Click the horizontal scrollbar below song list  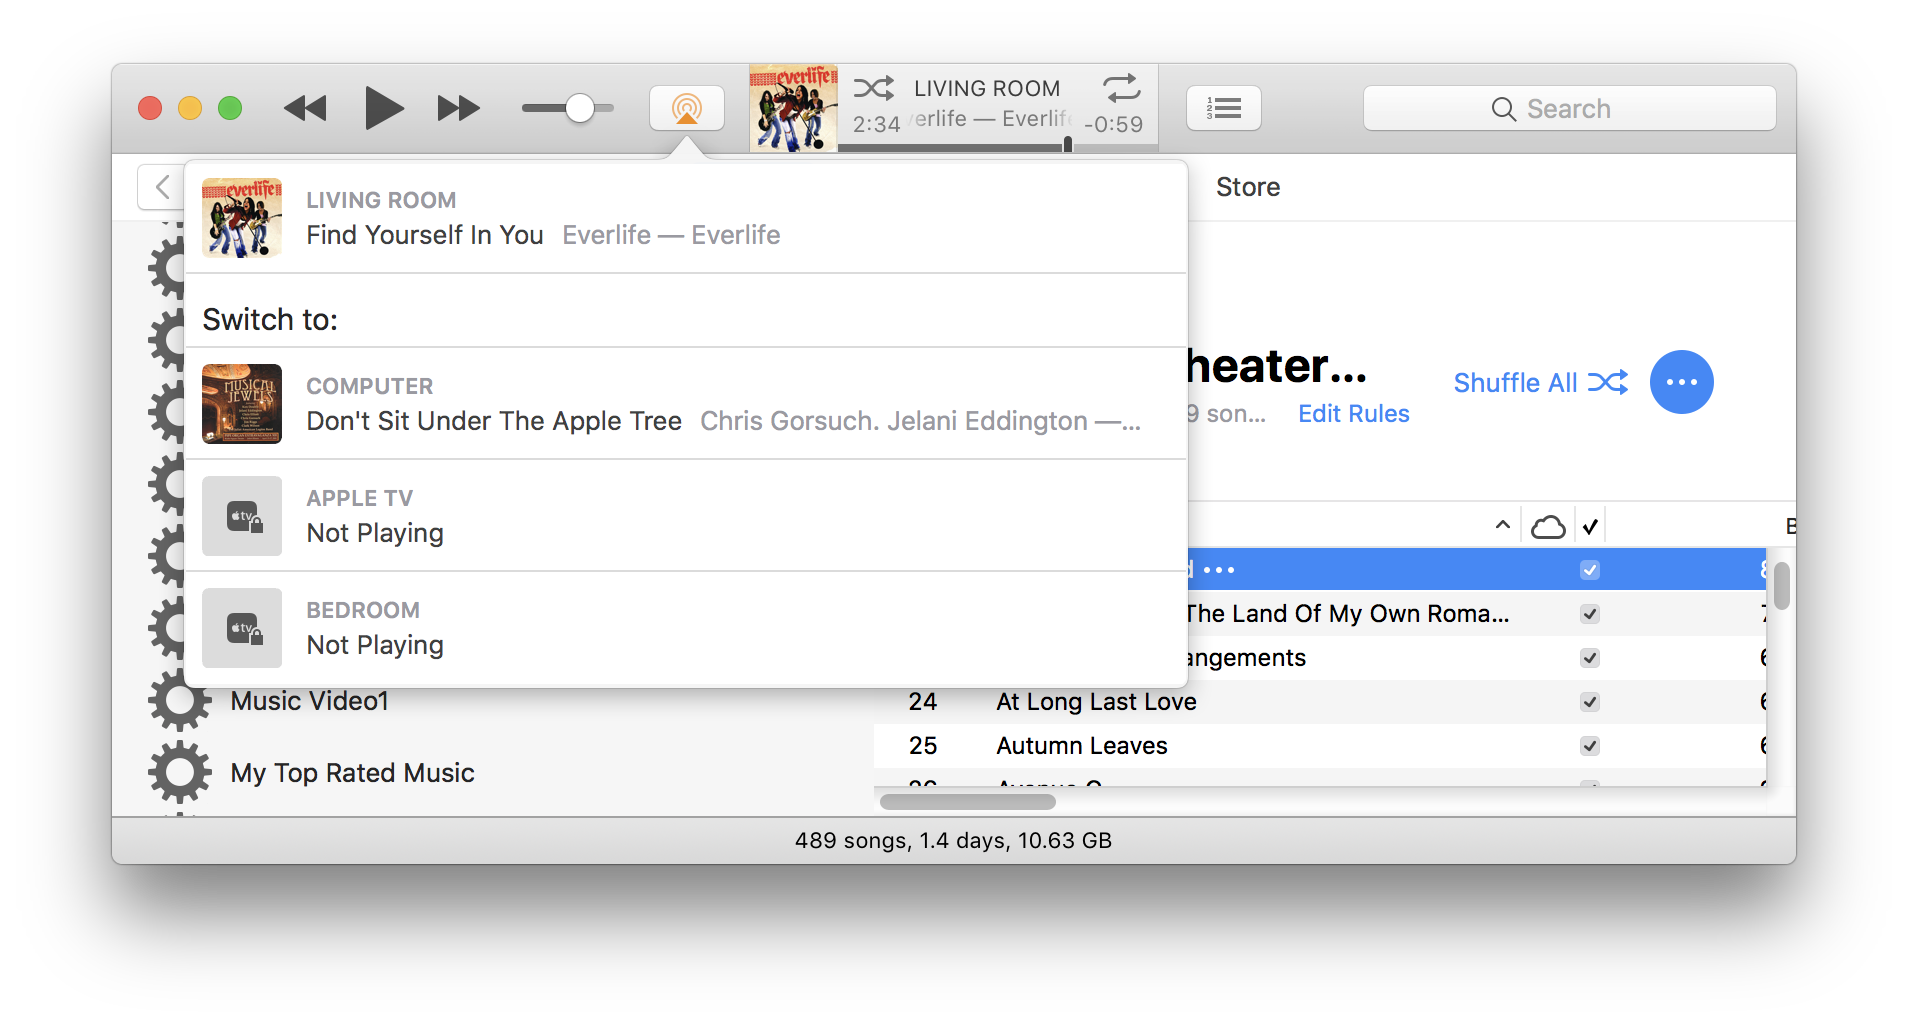(x=968, y=801)
